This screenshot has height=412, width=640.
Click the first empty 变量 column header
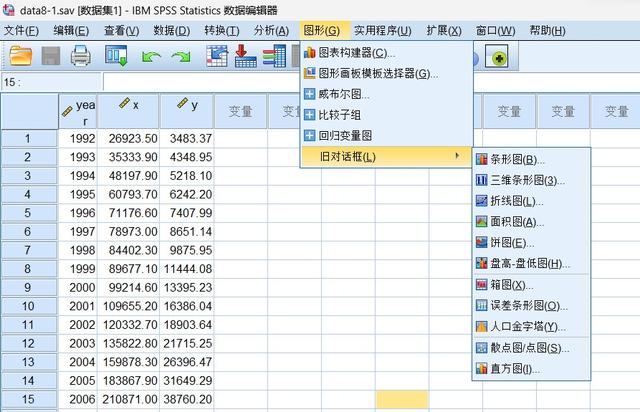240,111
